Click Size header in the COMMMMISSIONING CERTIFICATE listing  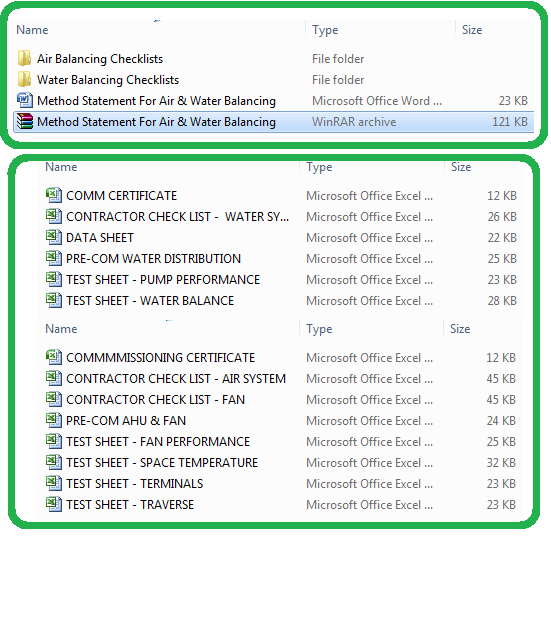pos(460,329)
